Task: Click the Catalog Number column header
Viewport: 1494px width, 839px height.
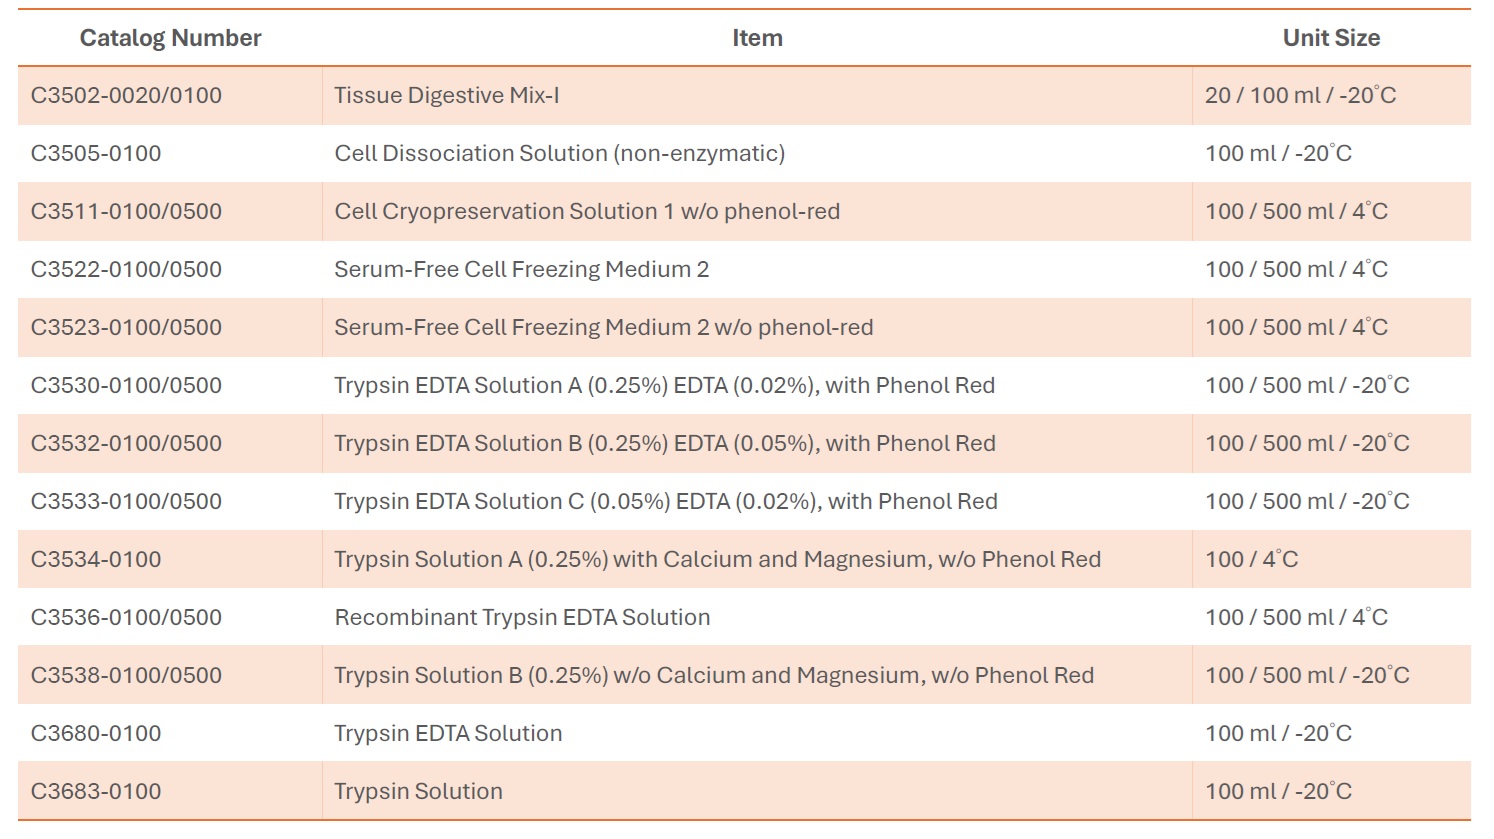Action: point(170,38)
